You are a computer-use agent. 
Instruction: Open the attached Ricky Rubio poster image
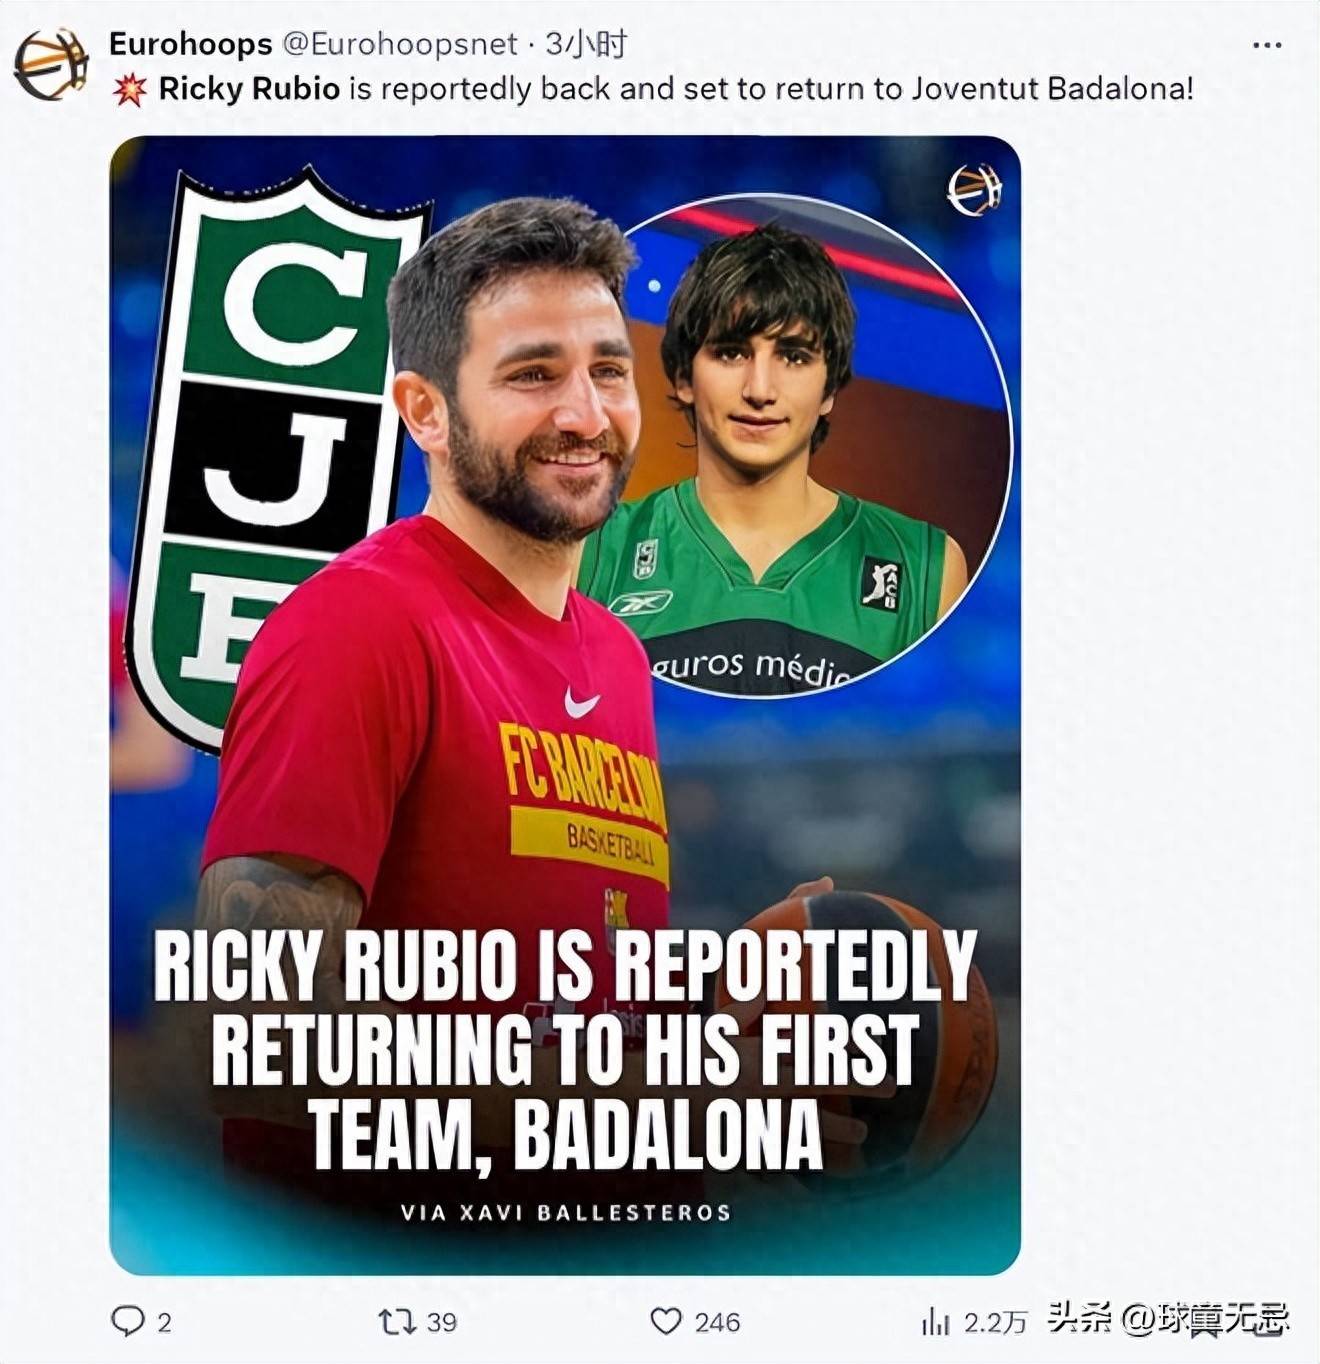(x=565, y=705)
